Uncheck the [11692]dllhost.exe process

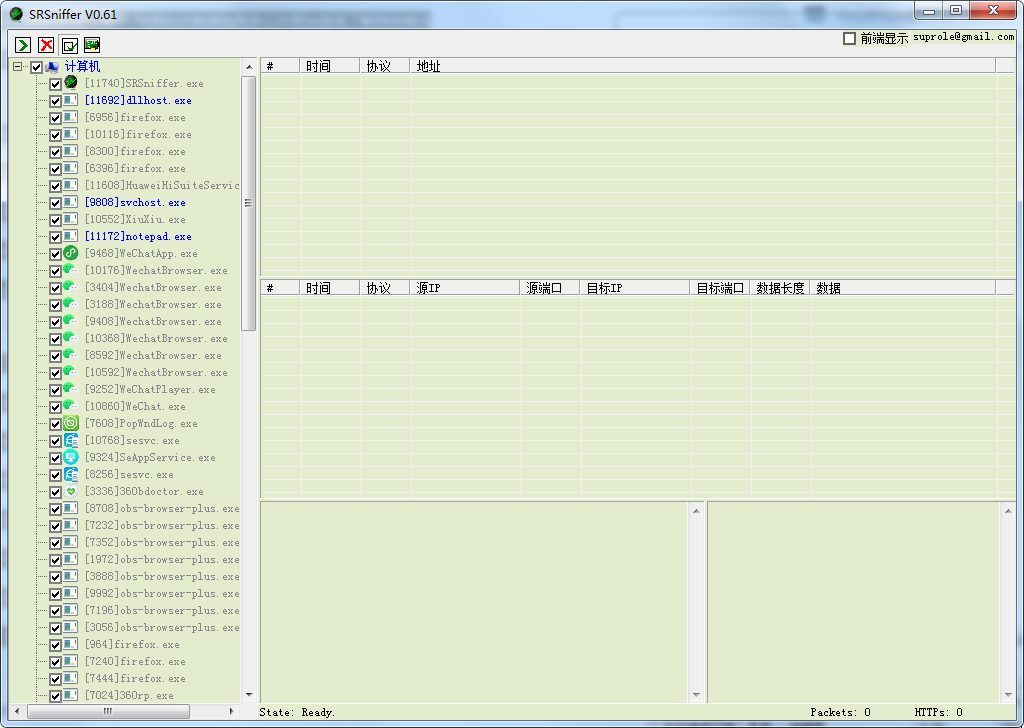tap(56, 100)
